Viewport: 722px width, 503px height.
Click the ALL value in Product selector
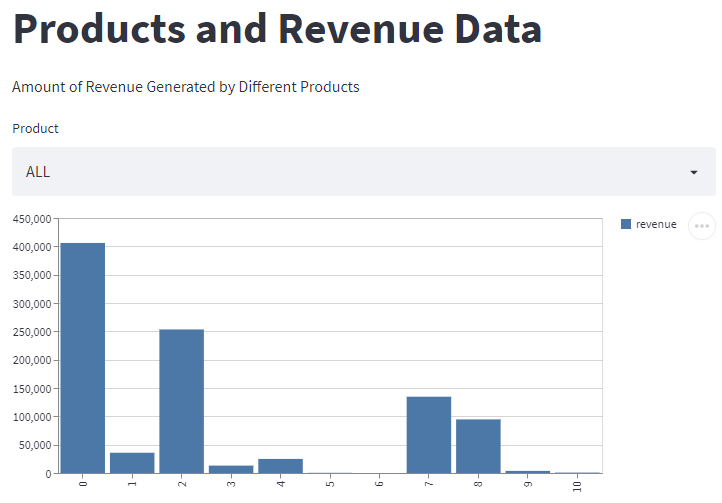pyautogui.click(x=38, y=172)
